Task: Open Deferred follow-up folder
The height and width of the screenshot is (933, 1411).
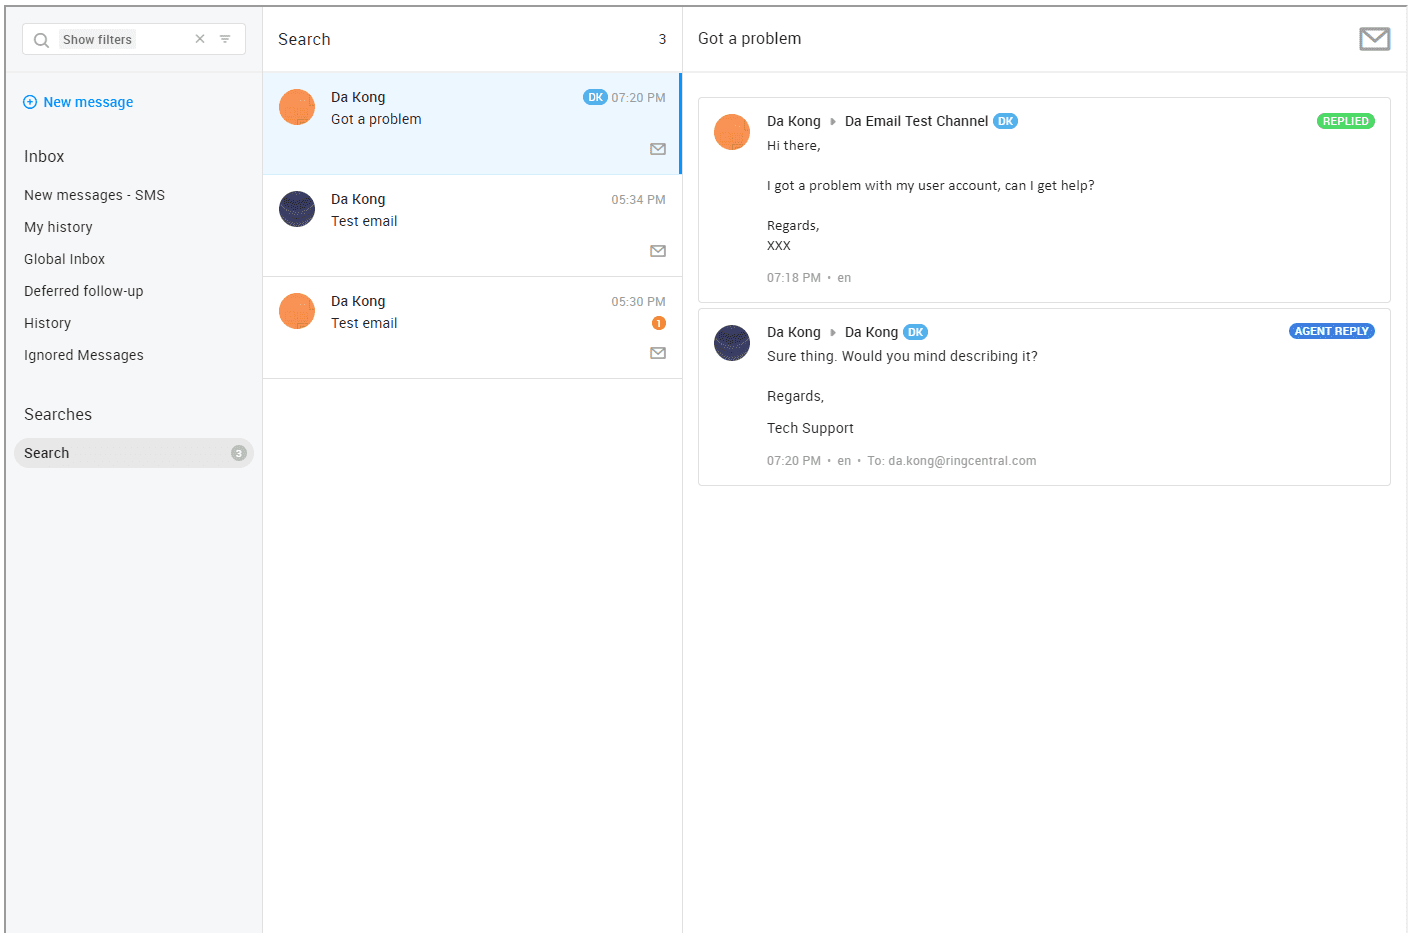Action: 83,291
